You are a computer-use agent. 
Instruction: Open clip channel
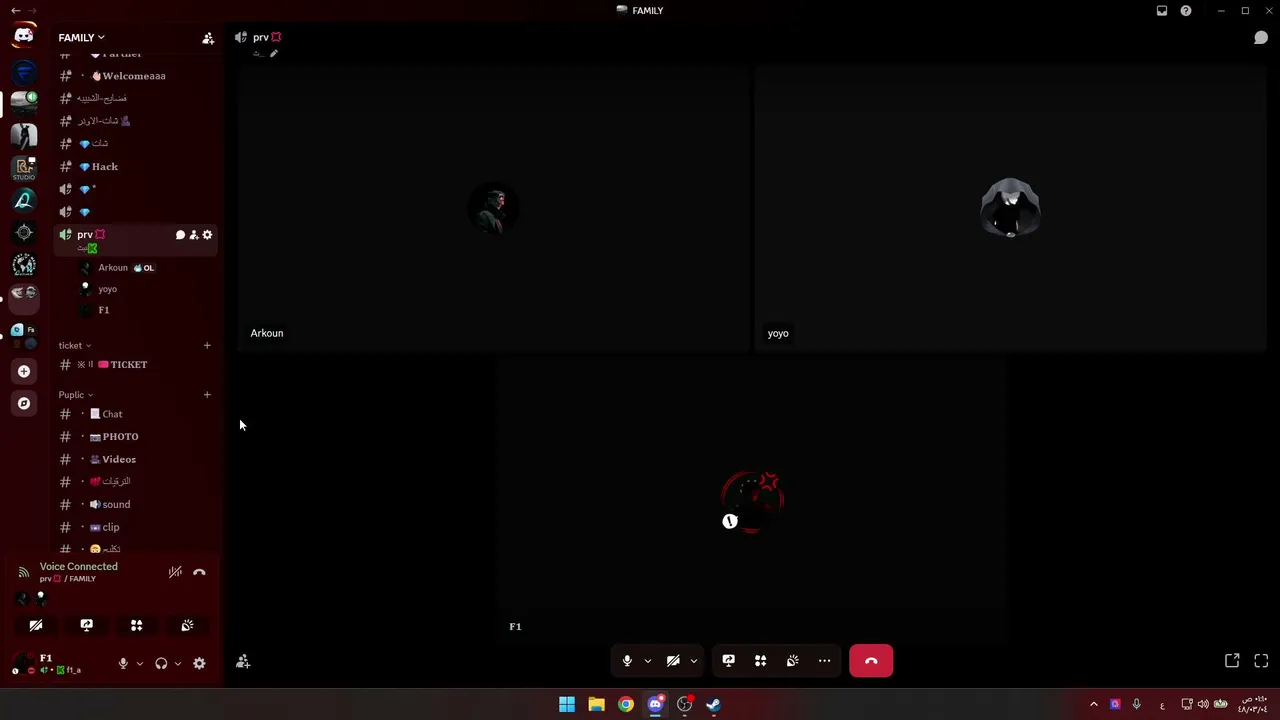coord(135,528)
